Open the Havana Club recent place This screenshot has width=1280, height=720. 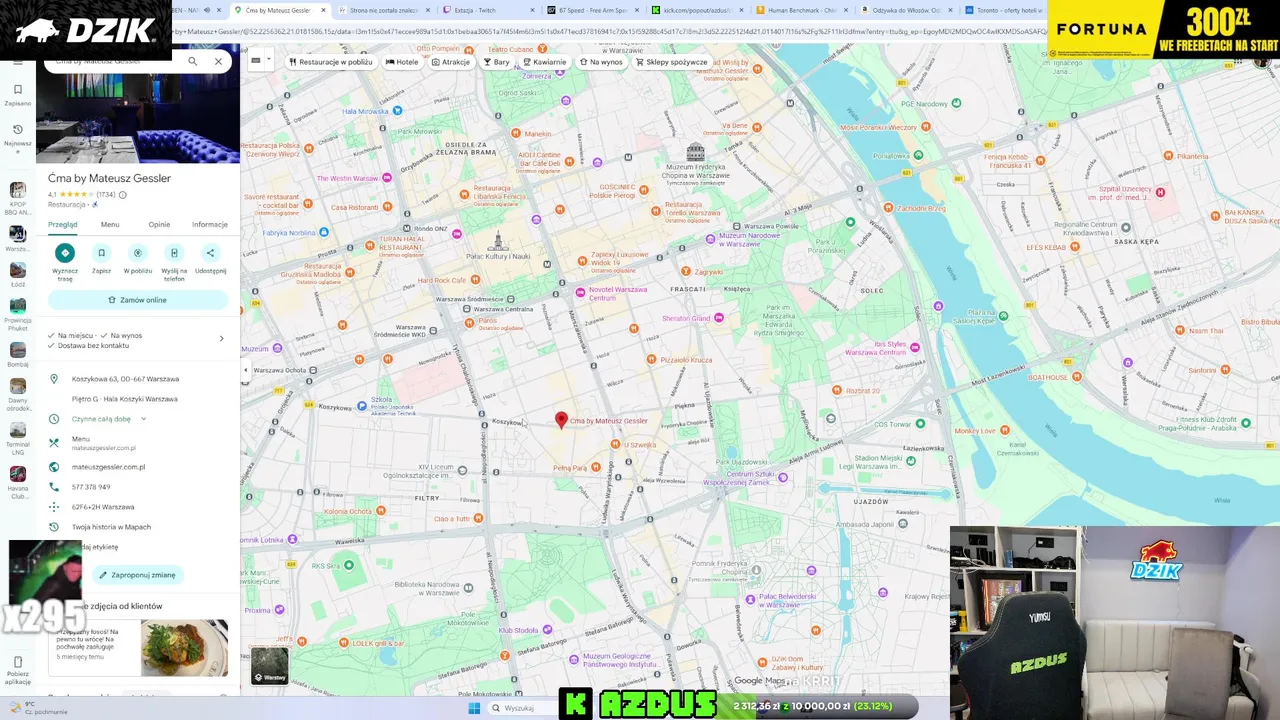click(17, 475)
